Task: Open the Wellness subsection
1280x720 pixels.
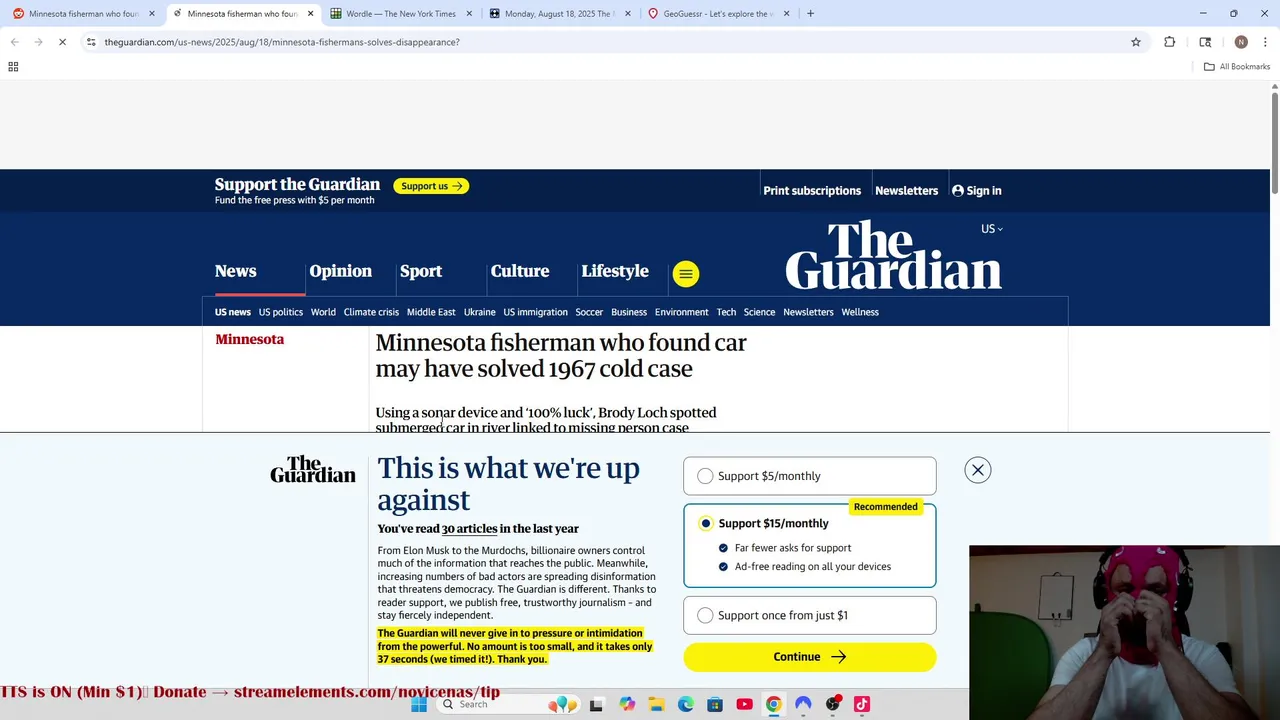Action: [860, 312]
